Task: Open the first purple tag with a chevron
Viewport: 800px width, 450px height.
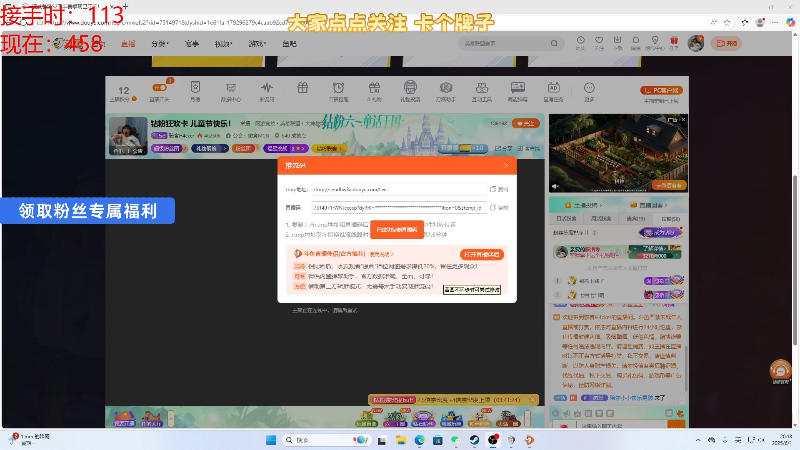Action: [x=168, y=148]
